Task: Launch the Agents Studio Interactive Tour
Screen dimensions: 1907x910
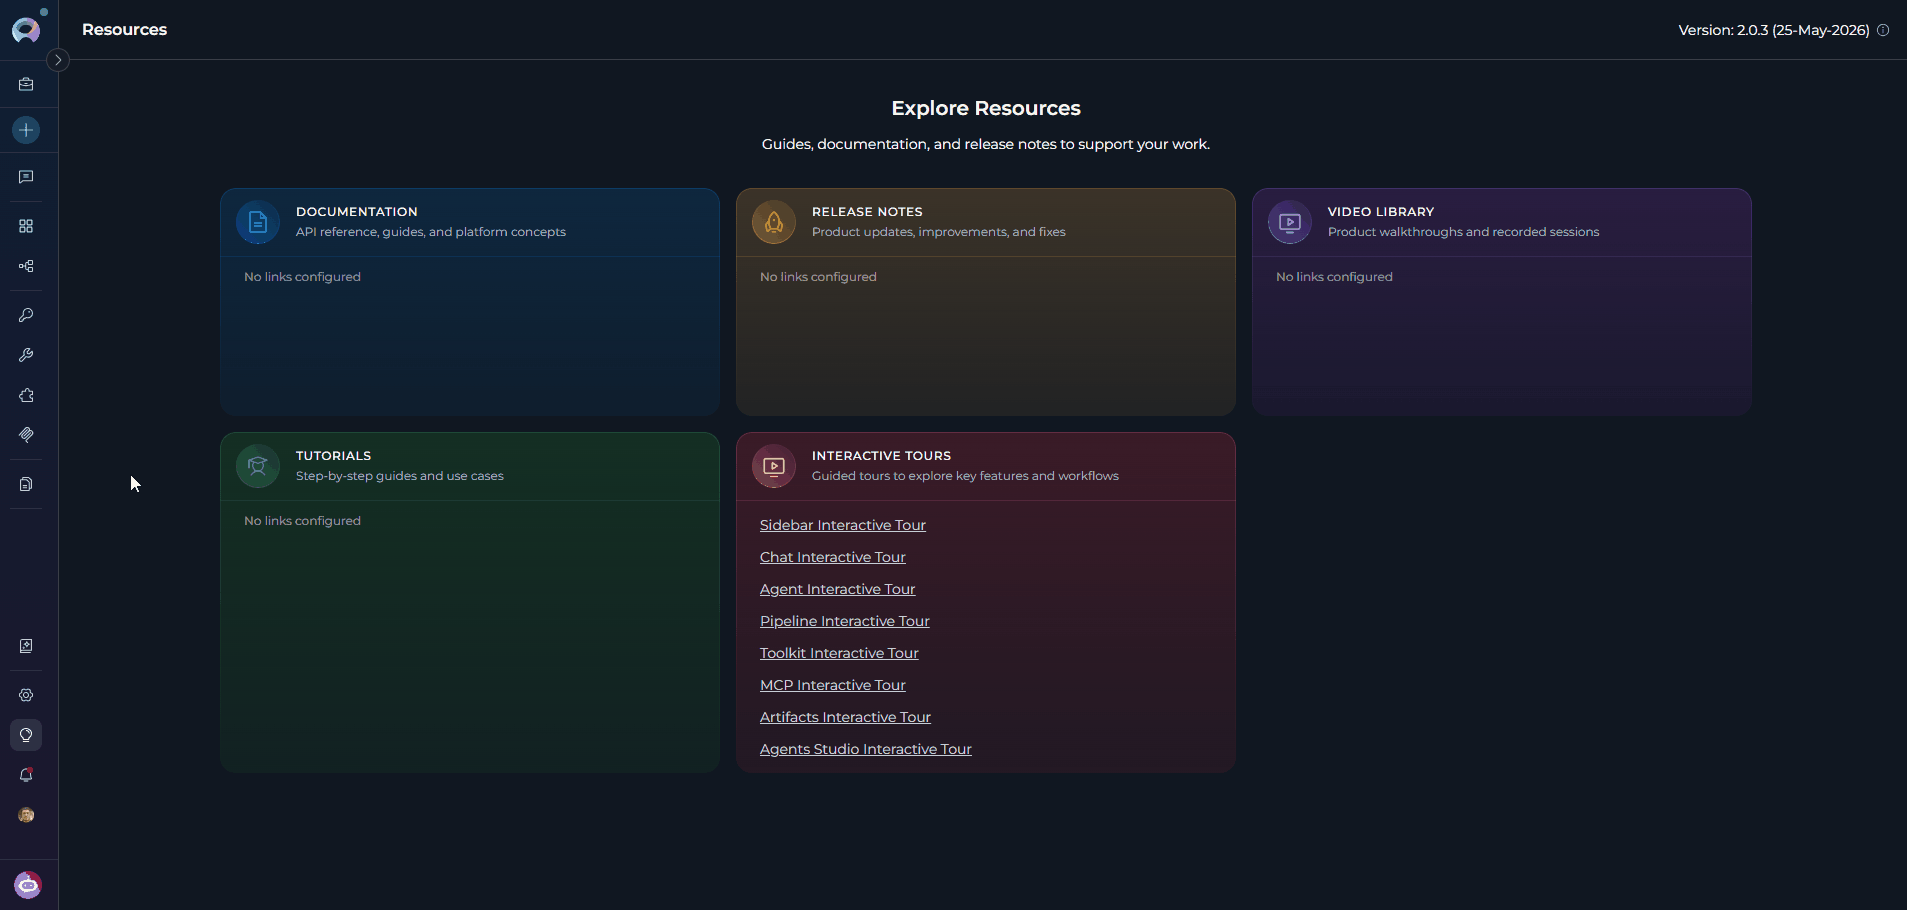Action: (866, 749)
